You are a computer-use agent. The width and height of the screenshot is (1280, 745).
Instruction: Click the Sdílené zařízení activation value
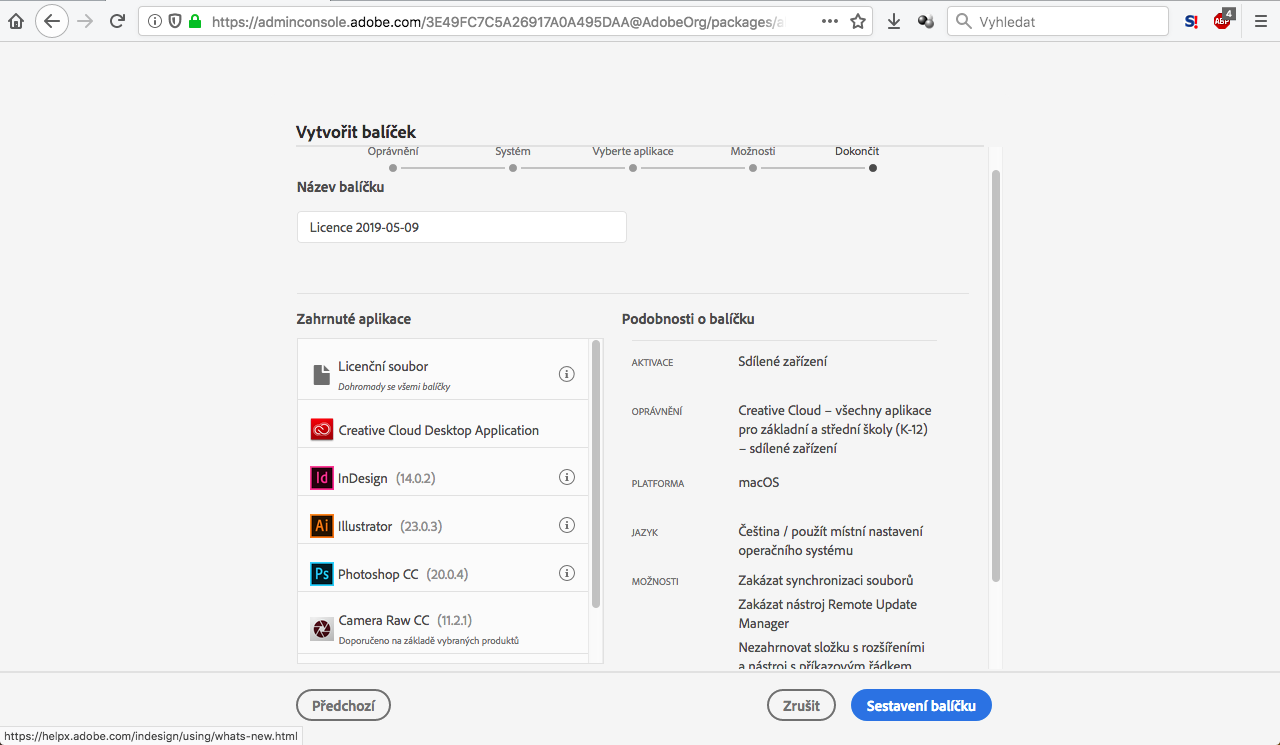click(x=782, y=361)
